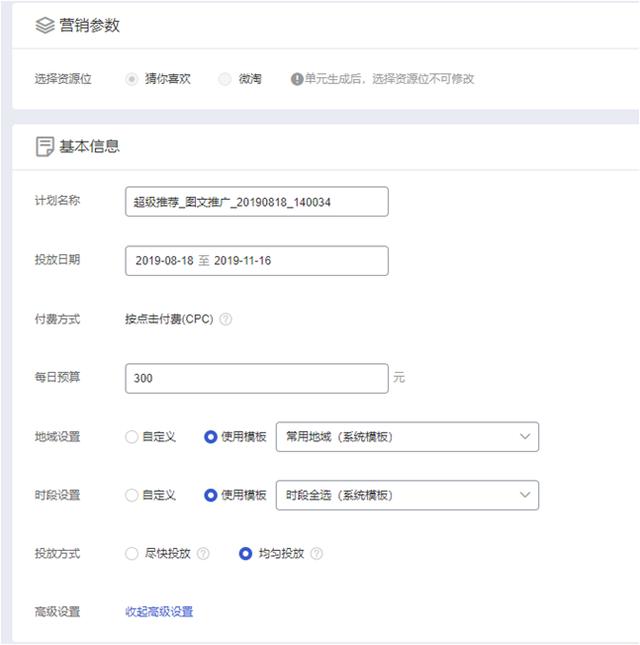Open the 投放日期 date range field

(x=257, y=261)
